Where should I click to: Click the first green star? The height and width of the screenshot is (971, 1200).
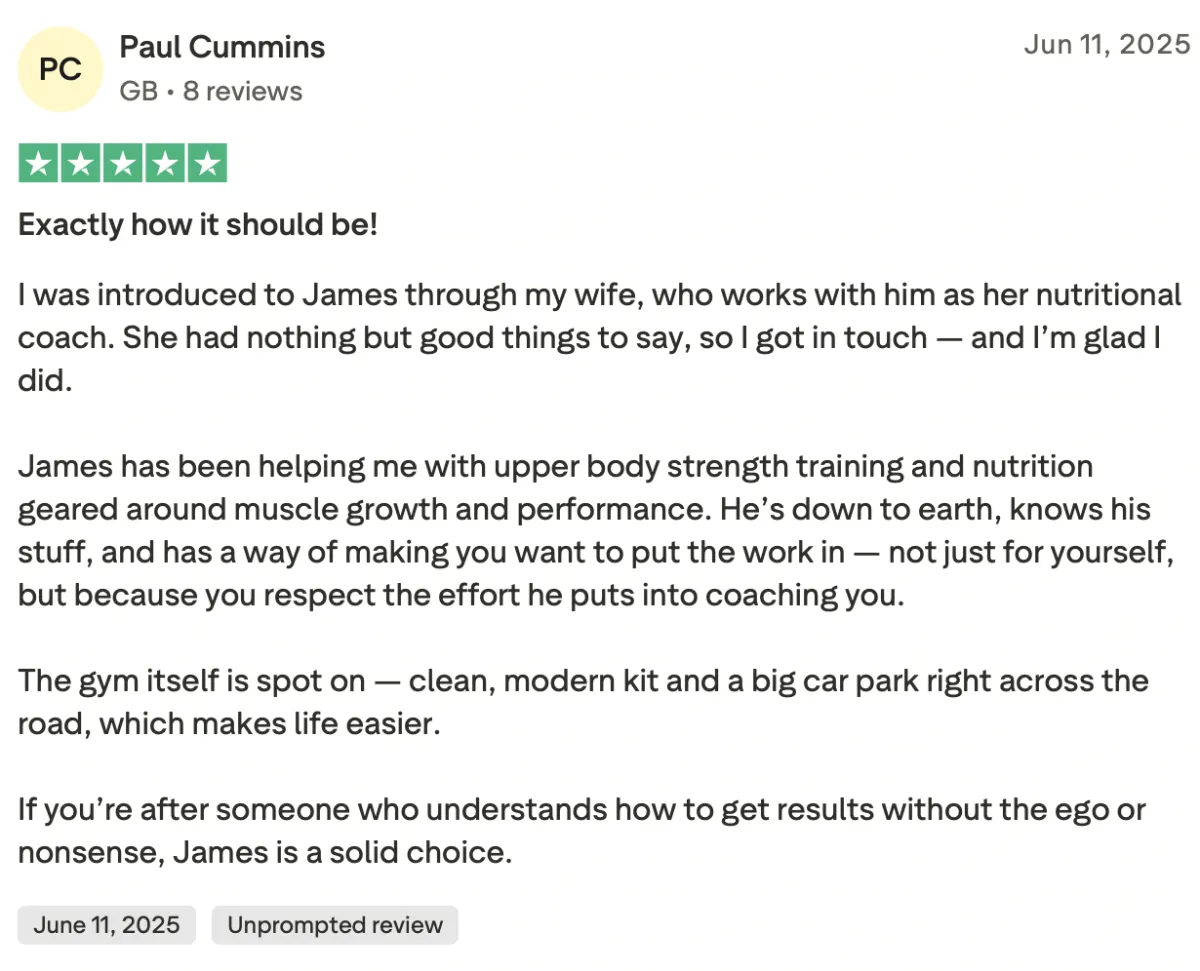point(38,164)
